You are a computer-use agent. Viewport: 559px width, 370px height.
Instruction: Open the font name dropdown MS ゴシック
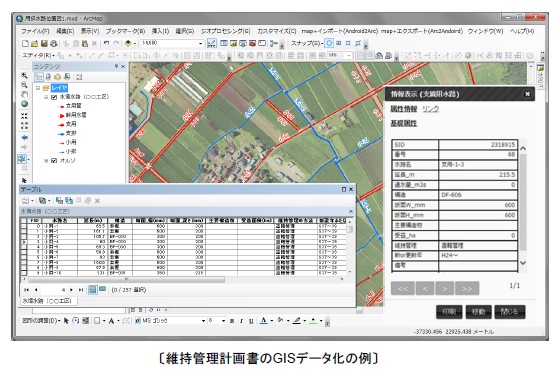click(203, 321)
